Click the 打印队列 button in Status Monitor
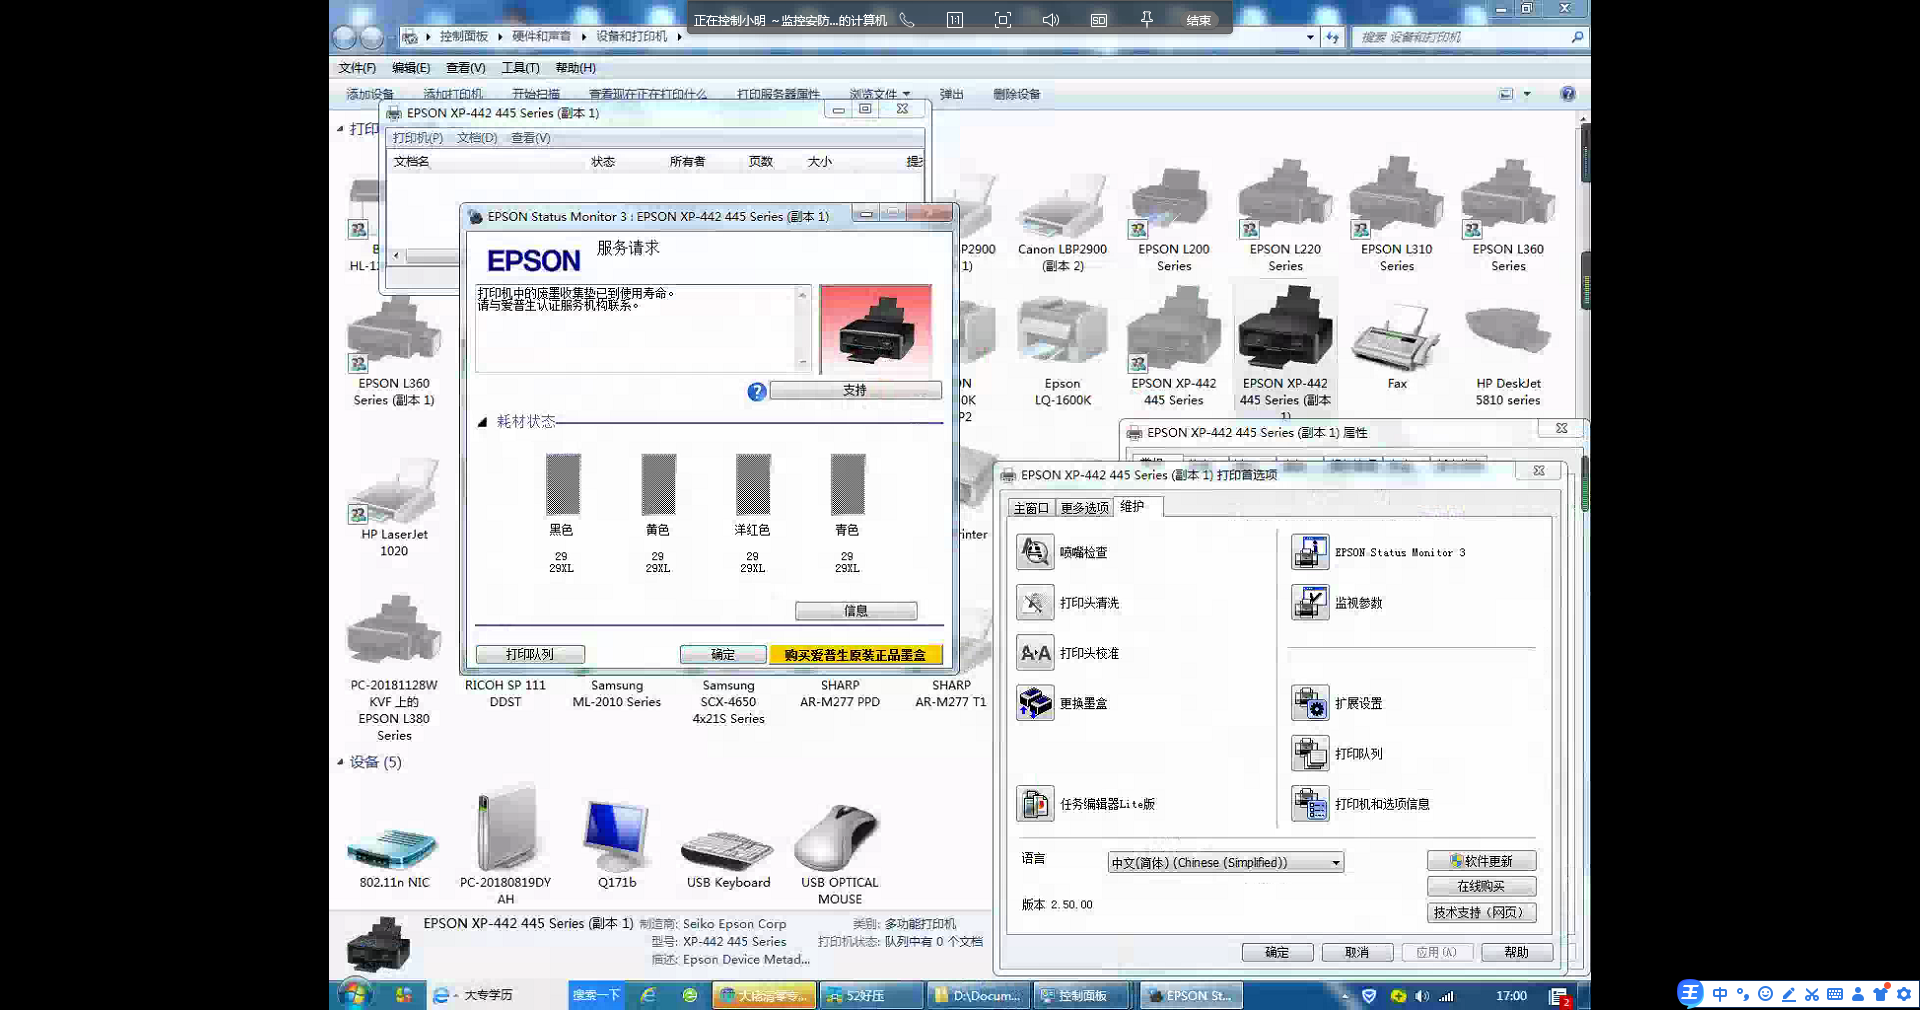The width and height of the screenshot is (1920, 1010). click(530, 654)
